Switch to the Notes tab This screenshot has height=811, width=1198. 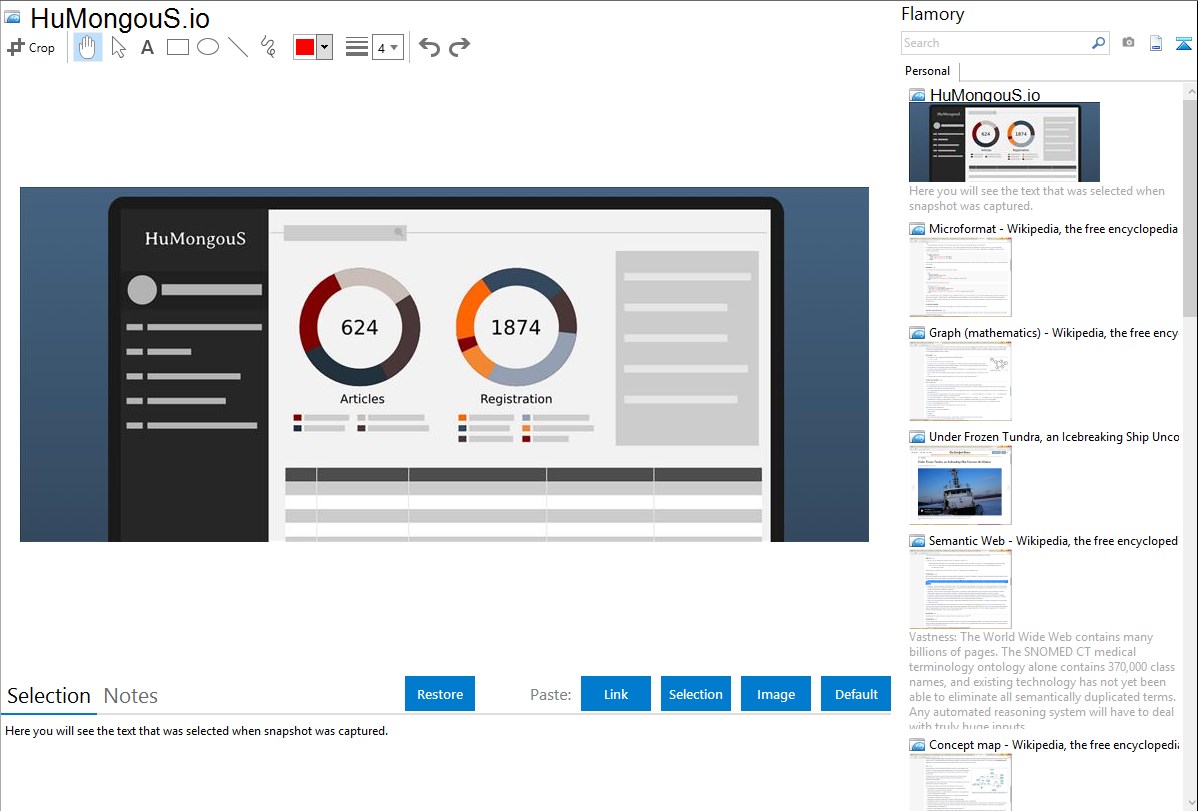(x=131, y=696)
